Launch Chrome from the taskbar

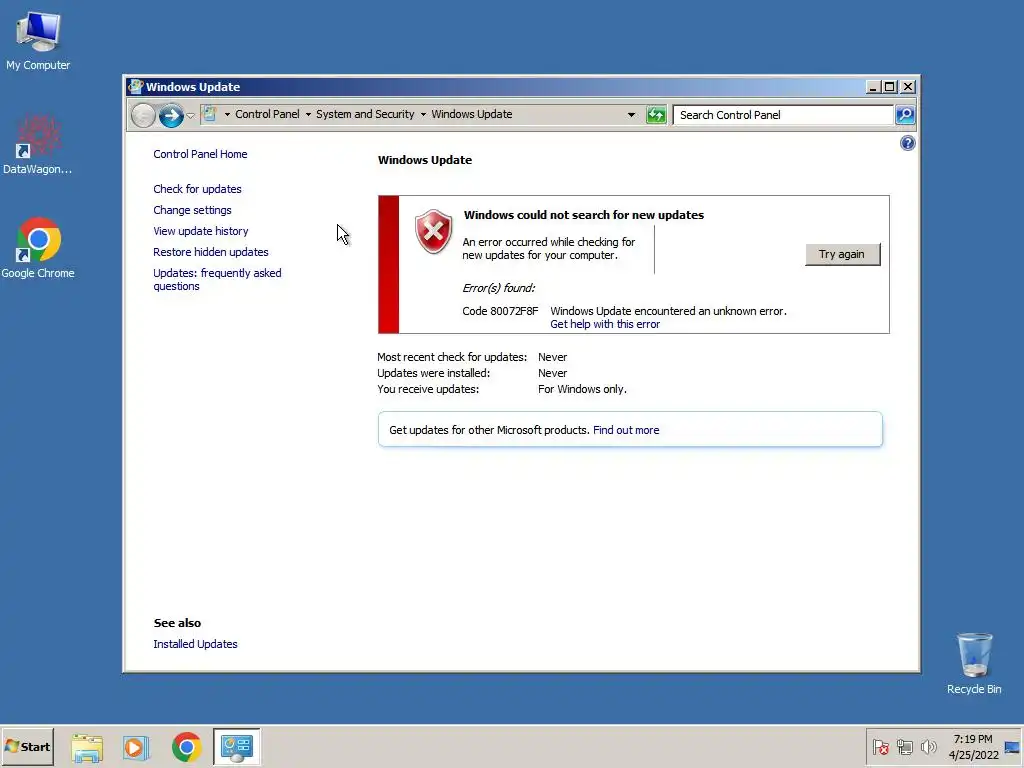[186, 747]
